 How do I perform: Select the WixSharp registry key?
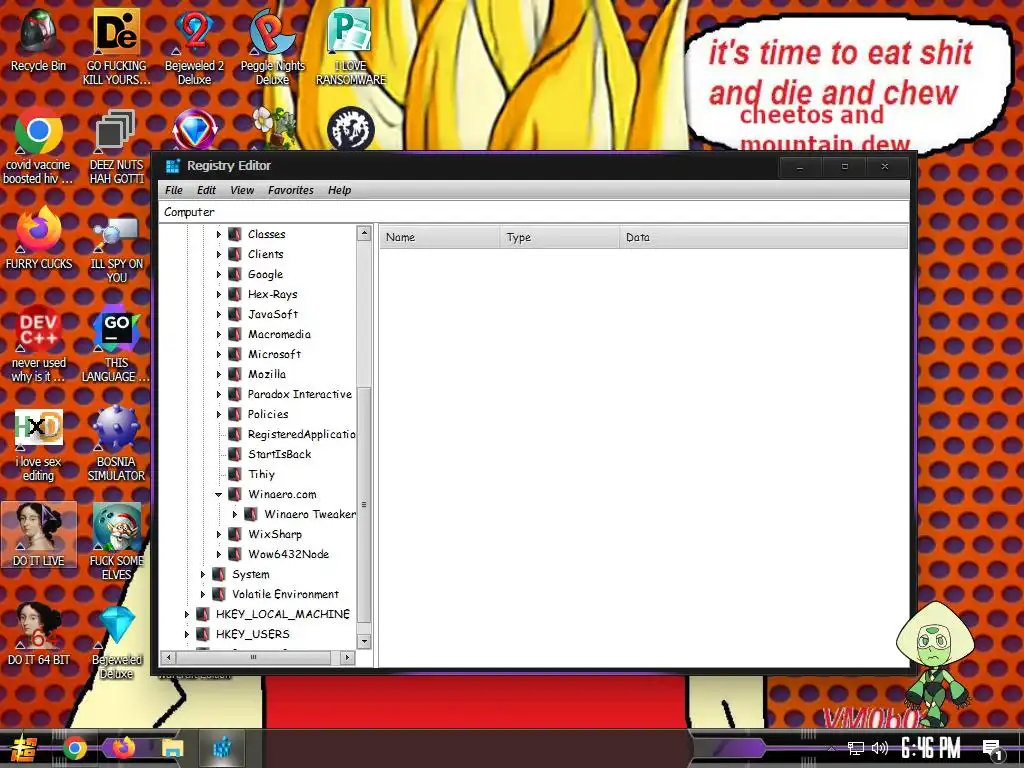point(275,534)
